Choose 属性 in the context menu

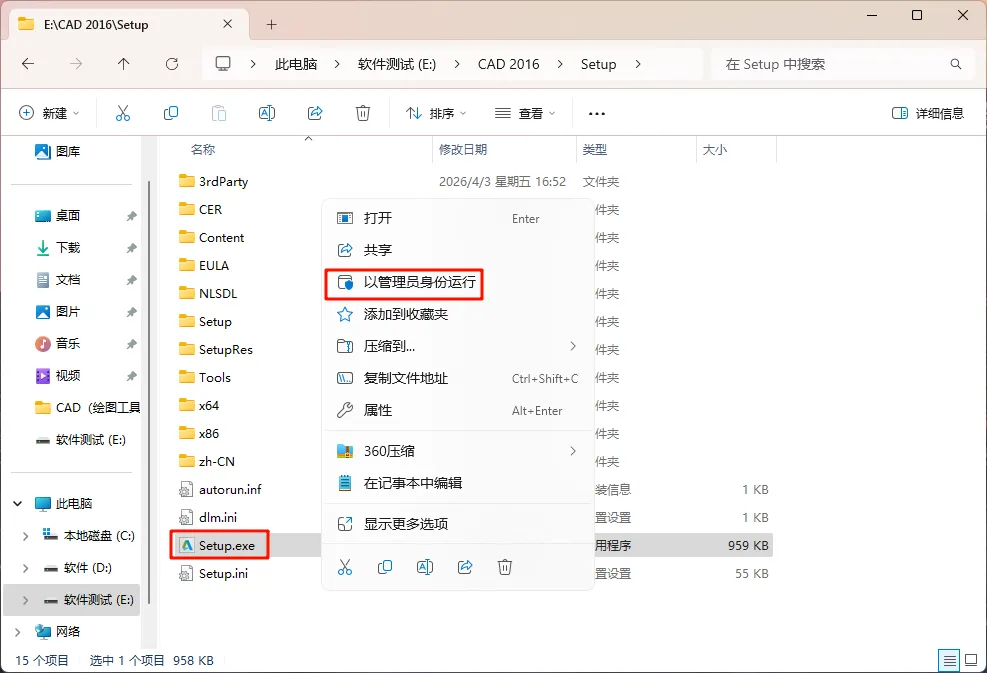tap(458, 410)
